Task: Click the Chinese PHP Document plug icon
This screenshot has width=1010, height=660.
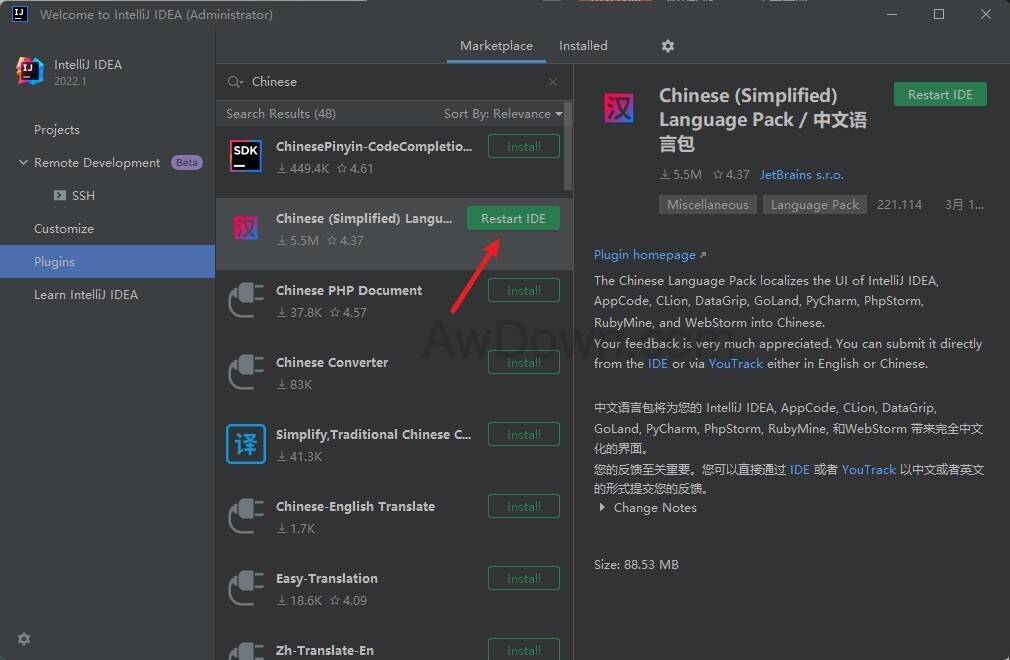Action: 245,300
